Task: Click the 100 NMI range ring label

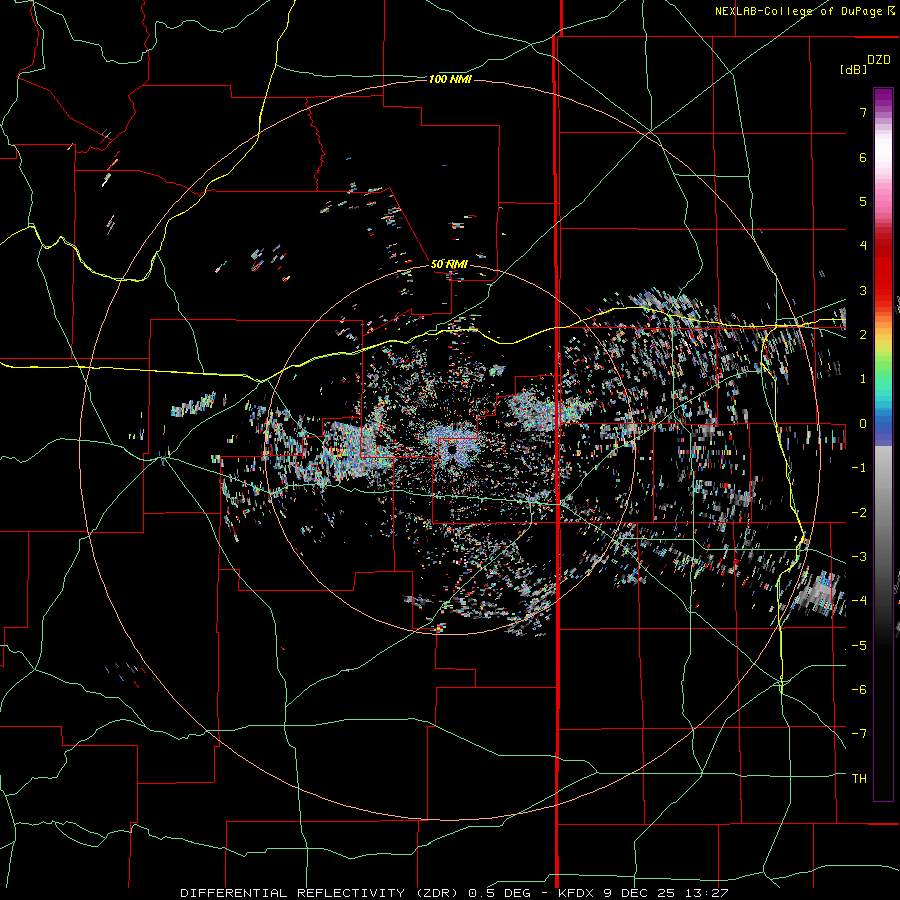Action: click(x=451, y=79)
